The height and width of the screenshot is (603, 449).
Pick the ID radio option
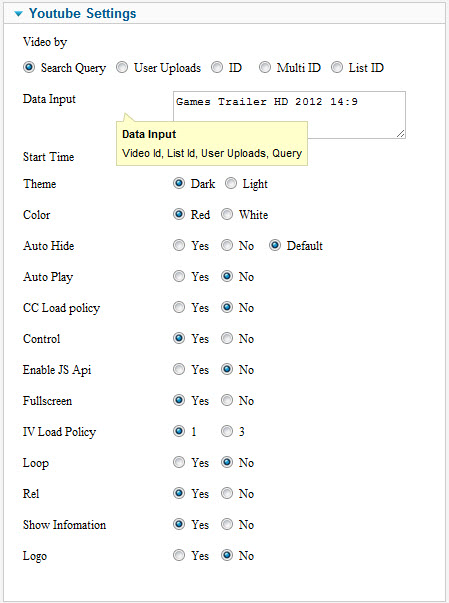pyautogui.click(x=217, y=68)
